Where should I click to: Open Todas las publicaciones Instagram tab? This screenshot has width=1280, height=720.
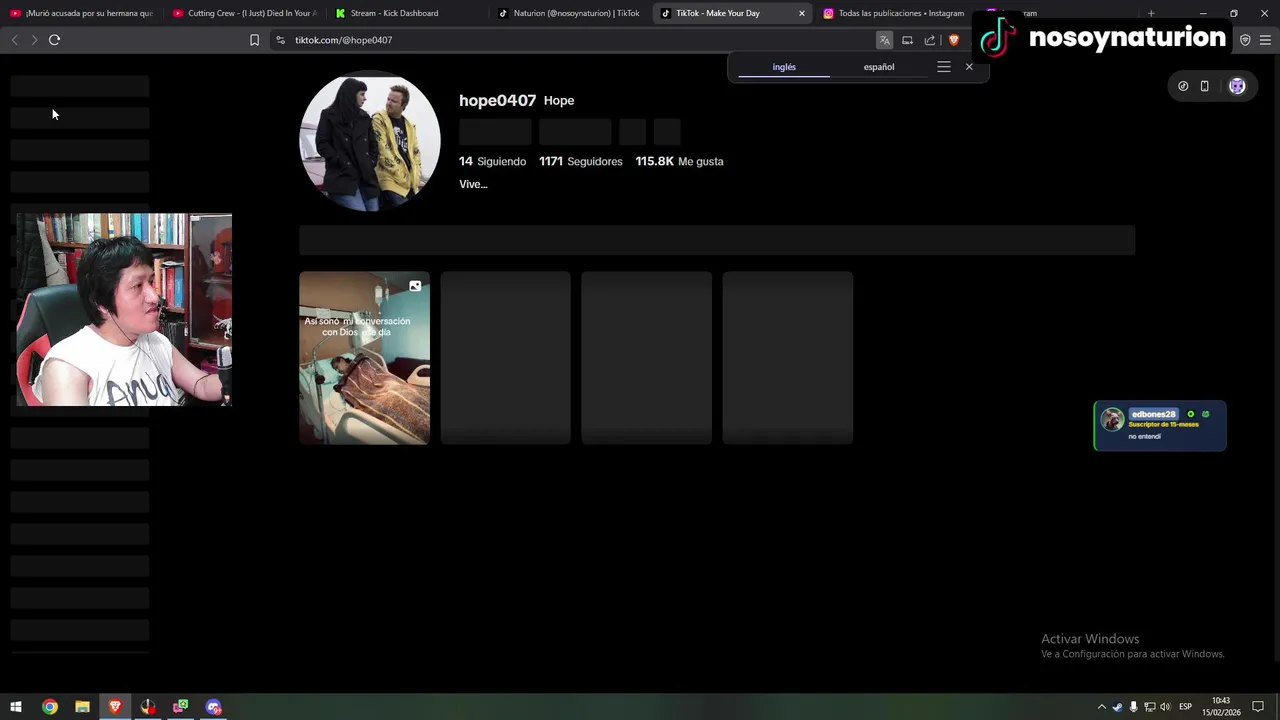pyautogui.click(x=894, y=13)
